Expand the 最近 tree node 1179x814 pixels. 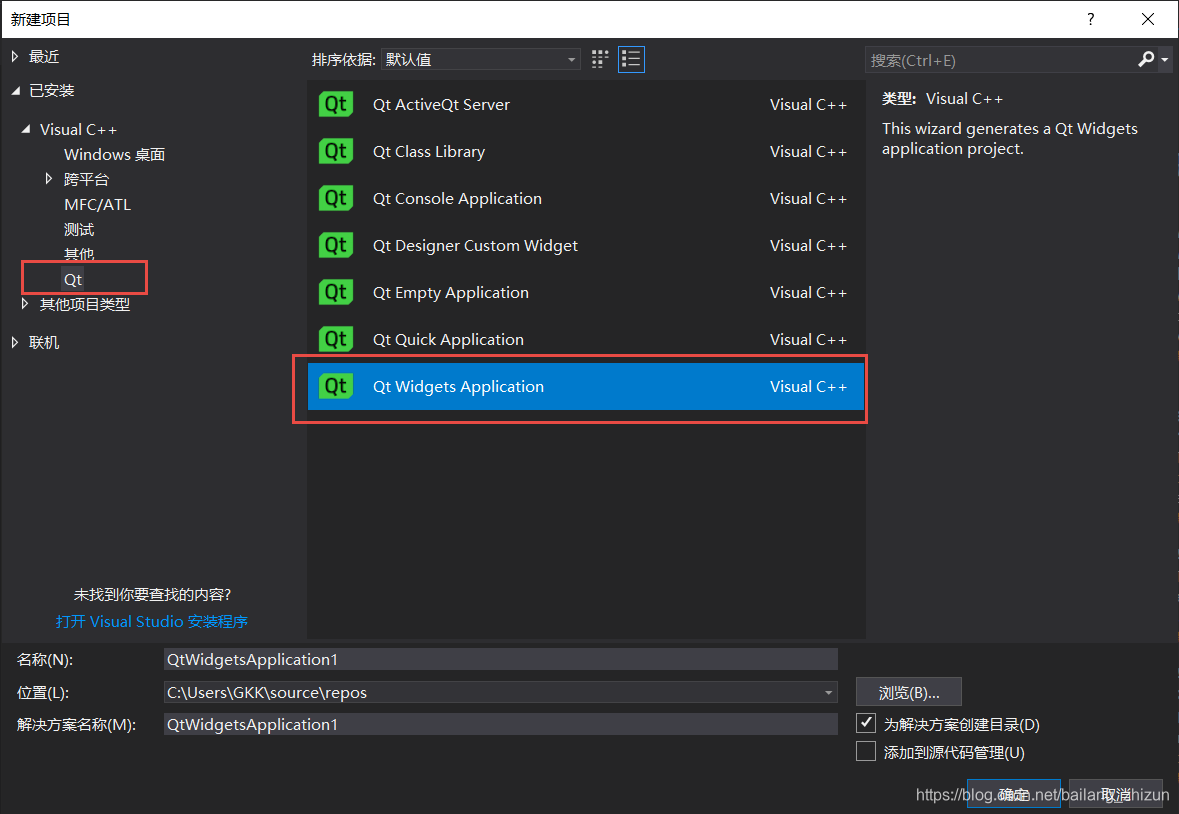tap(15, 56)
